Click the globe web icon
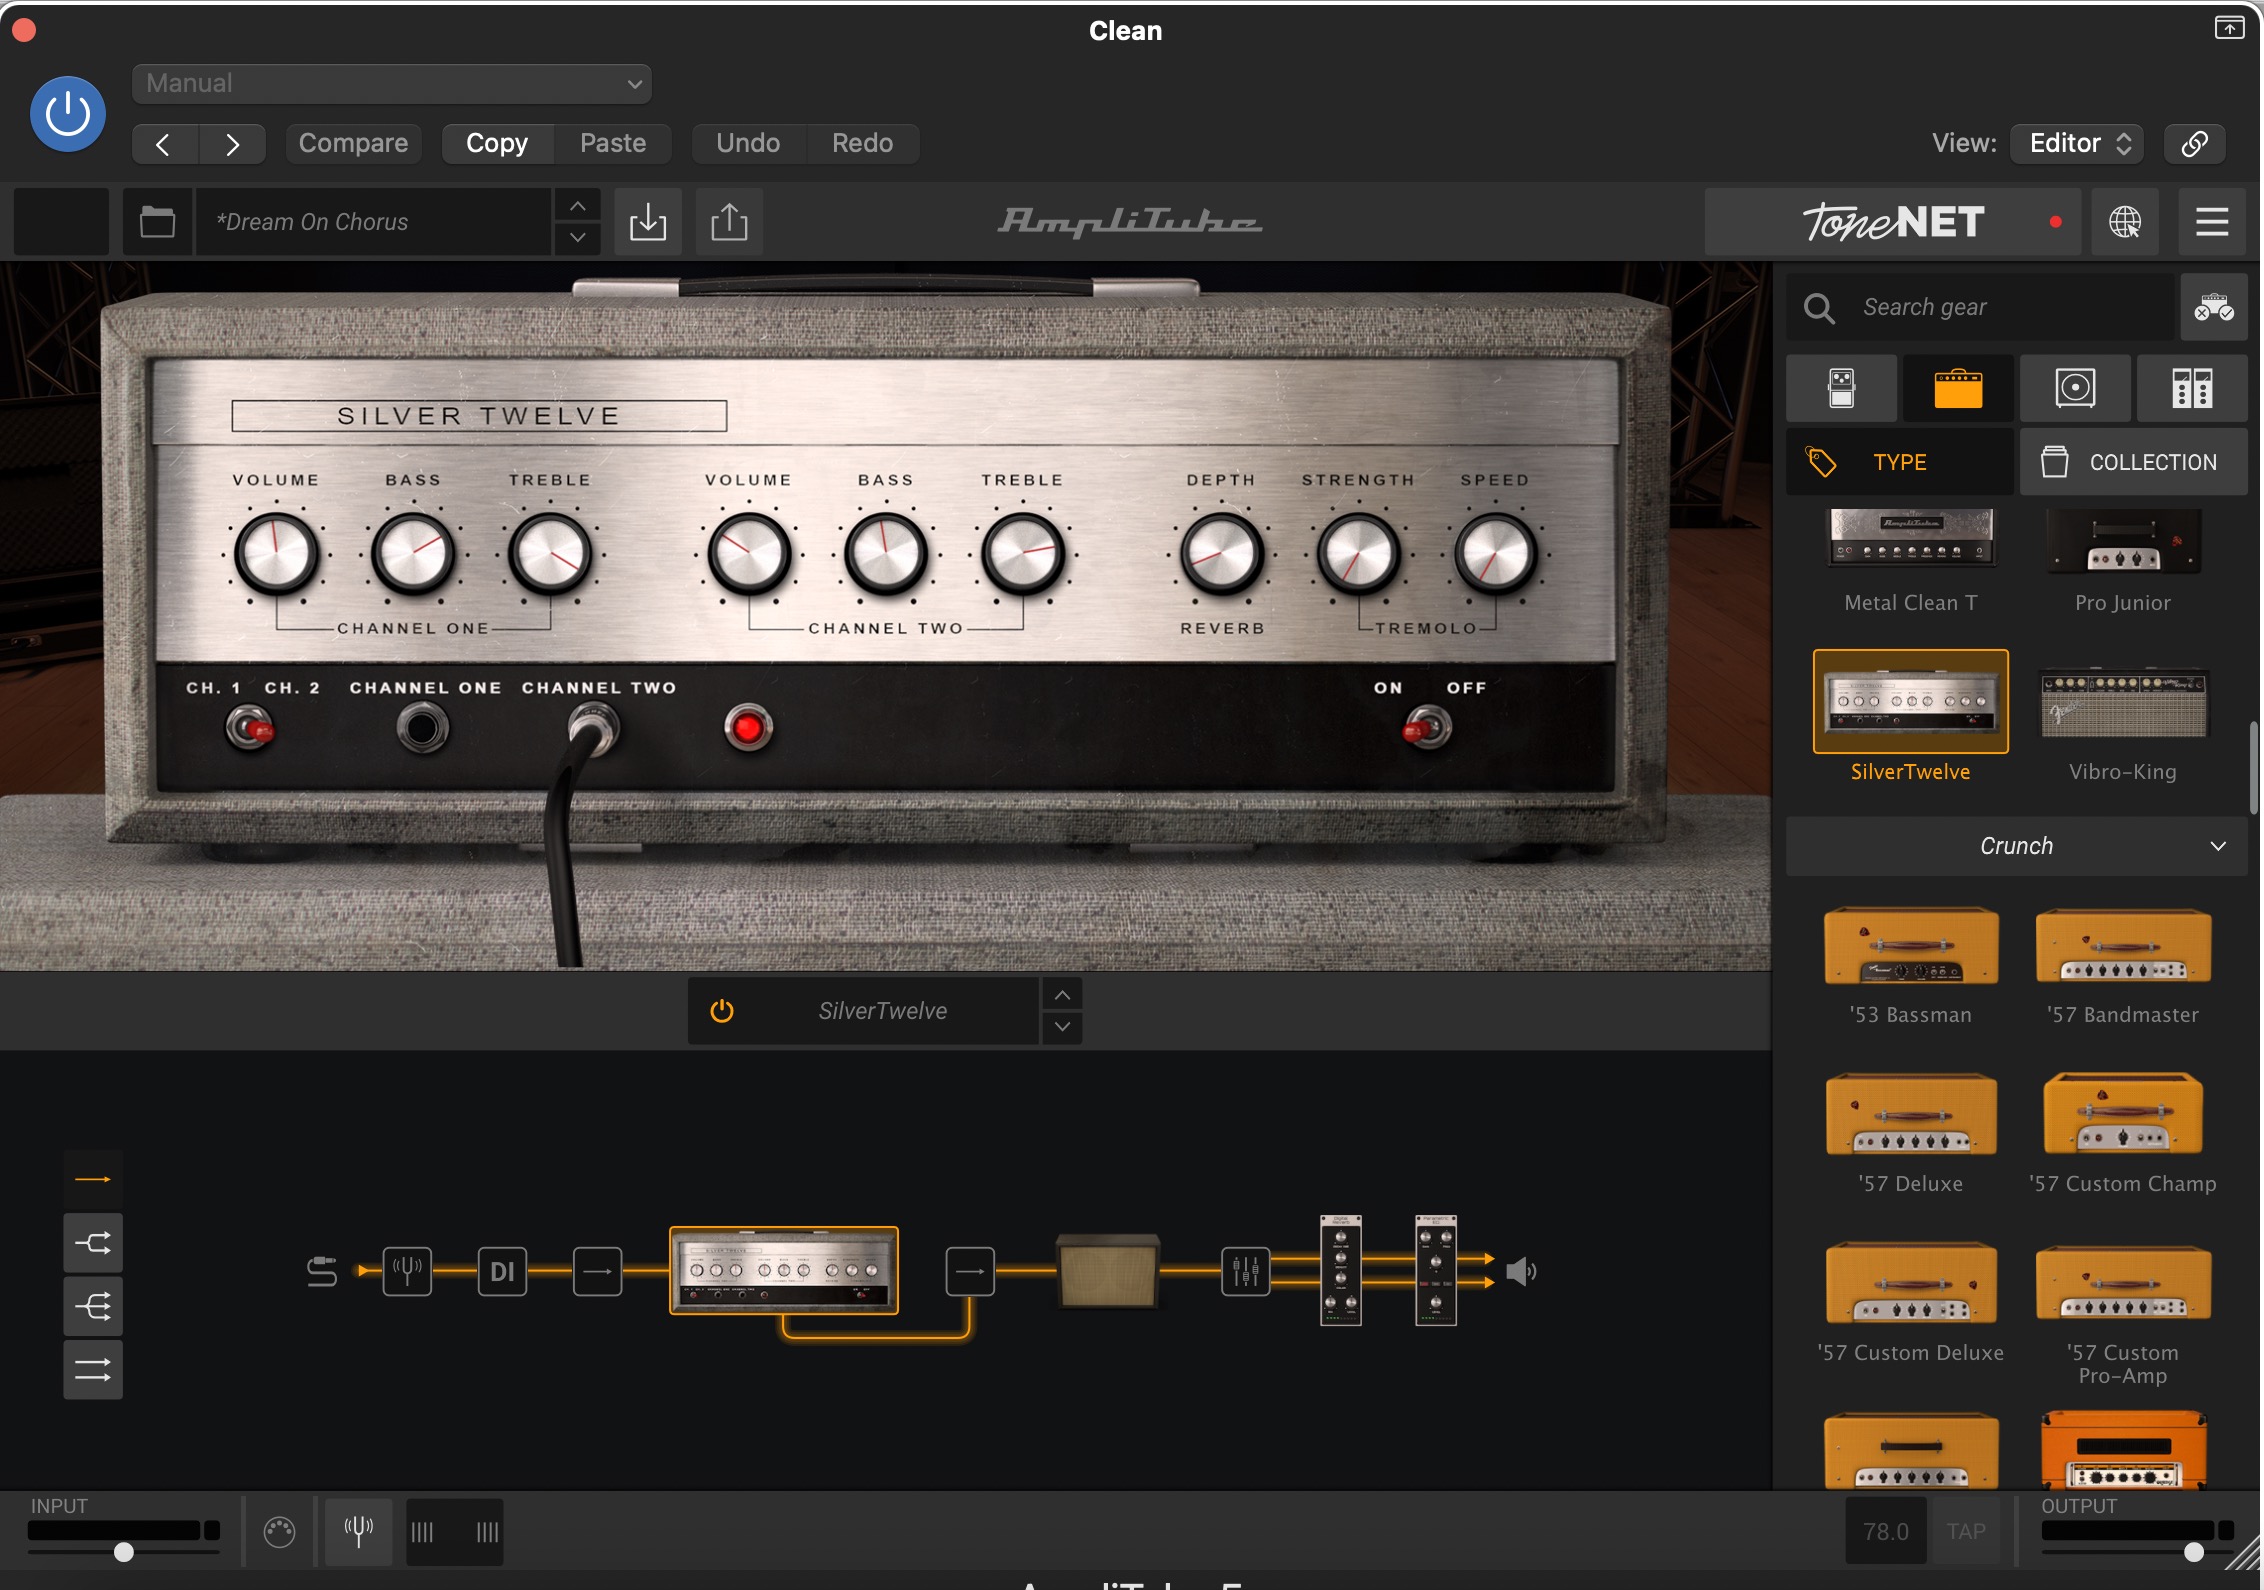Screen dimensions: 2264x1590 [x=2124, y=222]
